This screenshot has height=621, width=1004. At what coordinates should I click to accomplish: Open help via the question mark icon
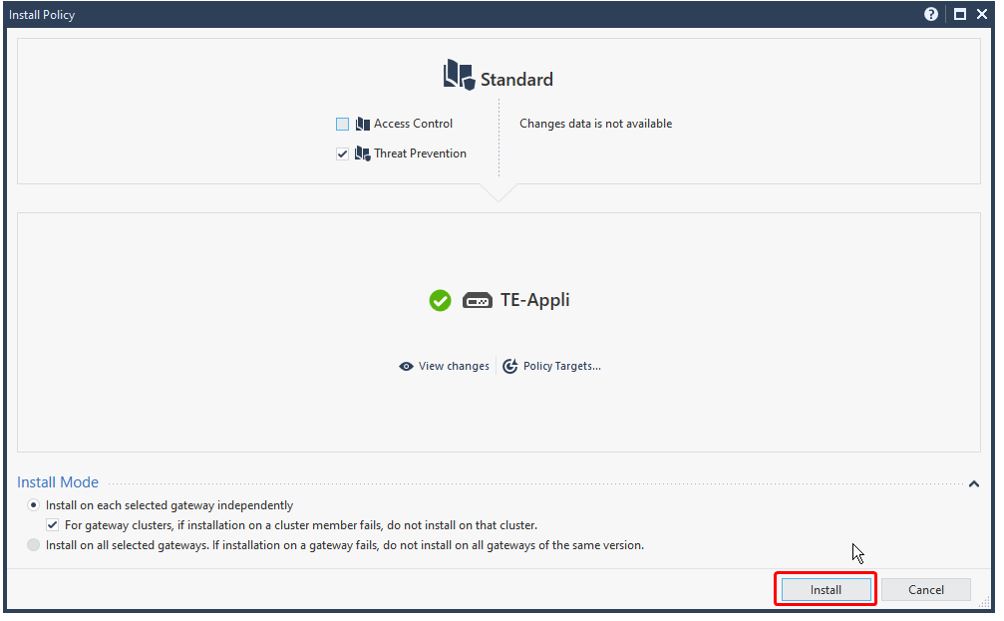(931, 14)
